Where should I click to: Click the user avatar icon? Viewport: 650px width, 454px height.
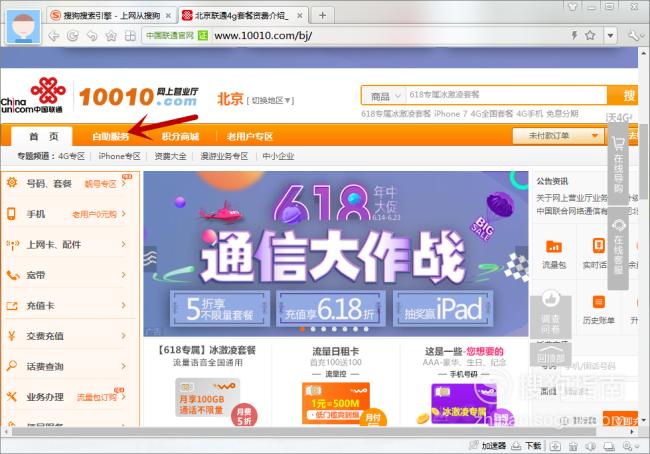click(x=24, y=27)
